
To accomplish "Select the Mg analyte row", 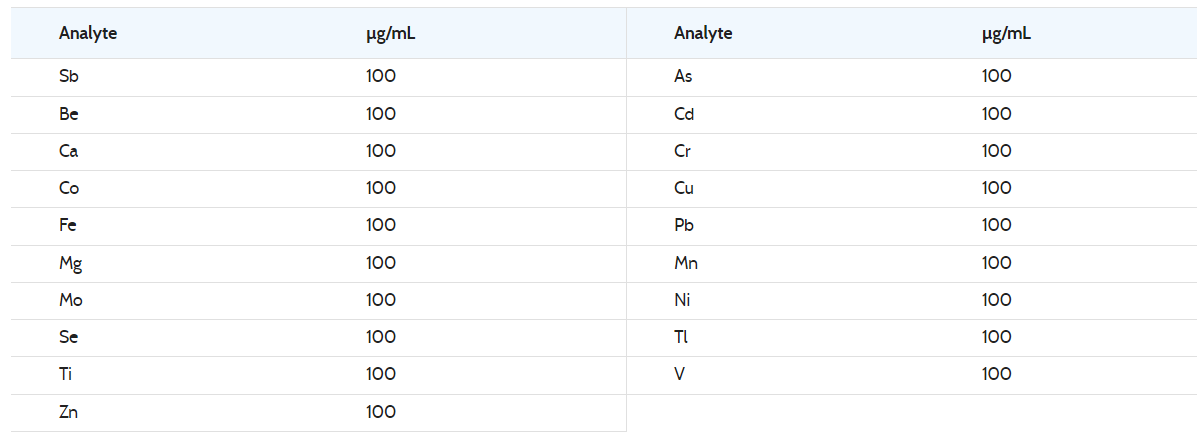I will pyautogui.click(x=70, y=263).
